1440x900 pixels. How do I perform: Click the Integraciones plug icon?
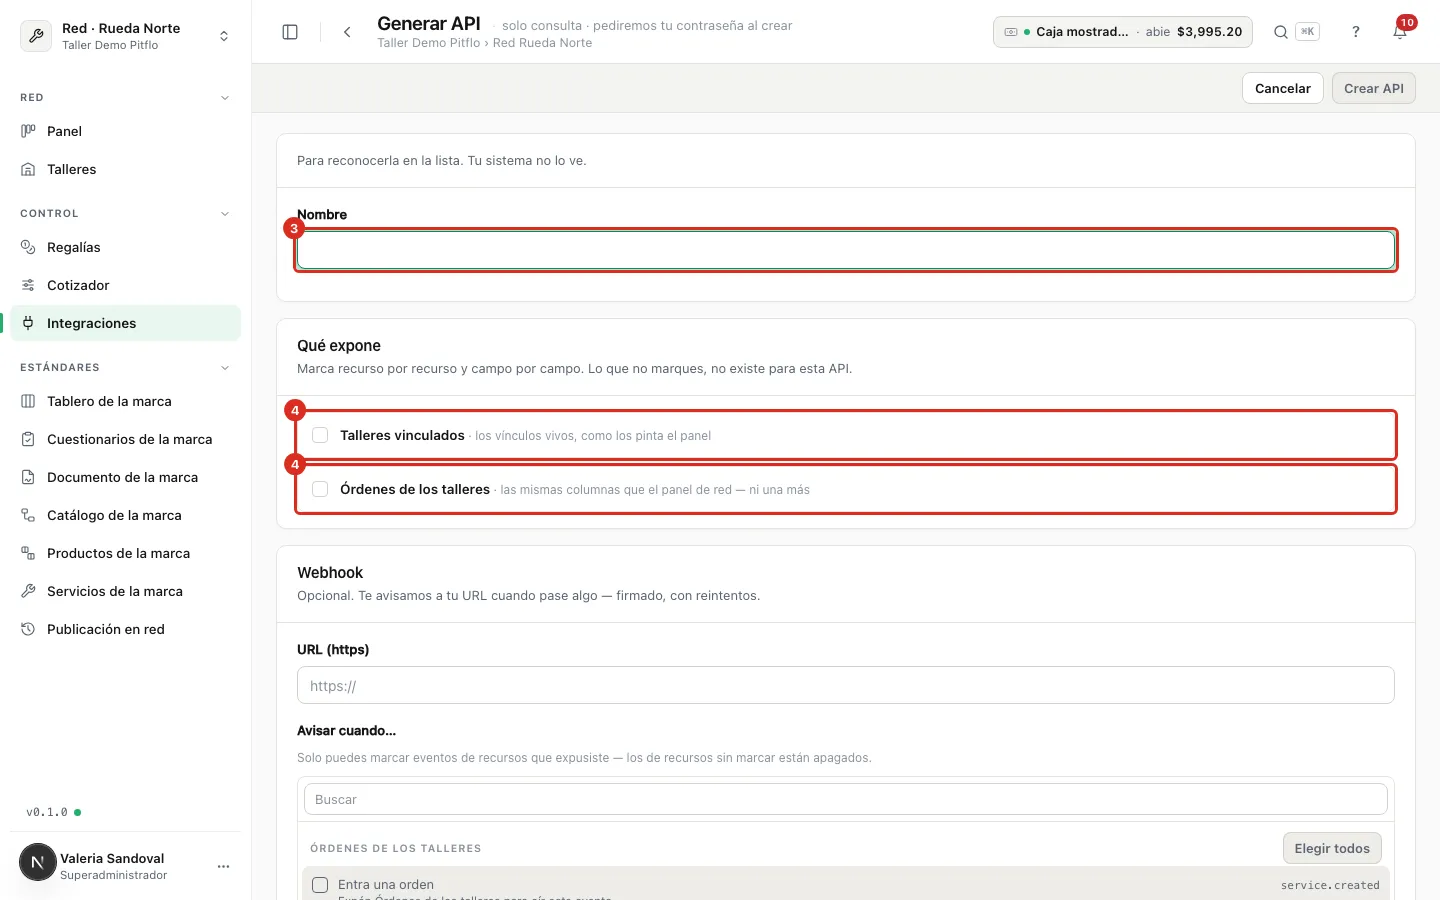[x=28, y=323]
